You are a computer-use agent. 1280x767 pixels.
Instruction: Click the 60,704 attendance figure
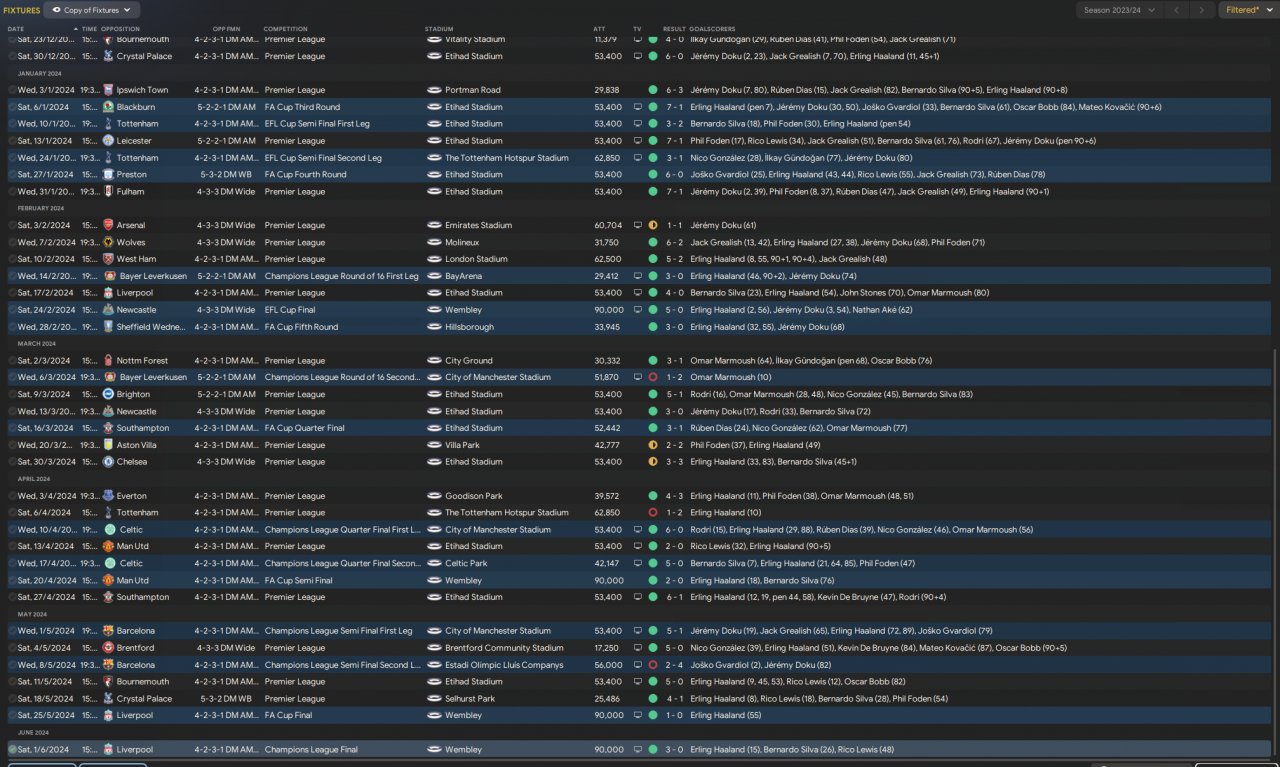click(x=608, y=226)
